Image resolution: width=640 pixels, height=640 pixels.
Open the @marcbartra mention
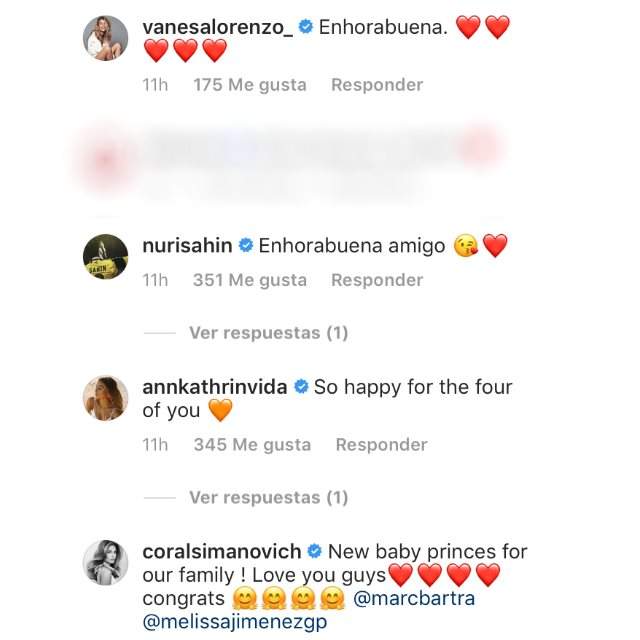pyautogui.click(x=414, y=598)
